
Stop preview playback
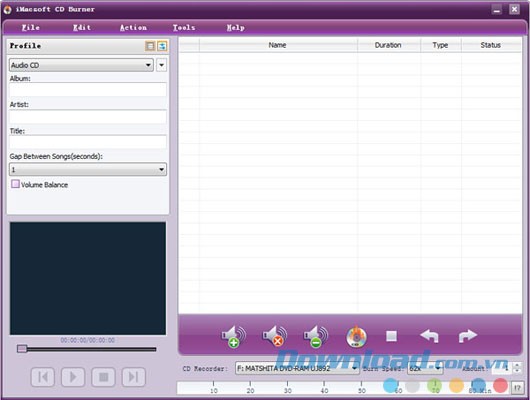click(103, 377)
